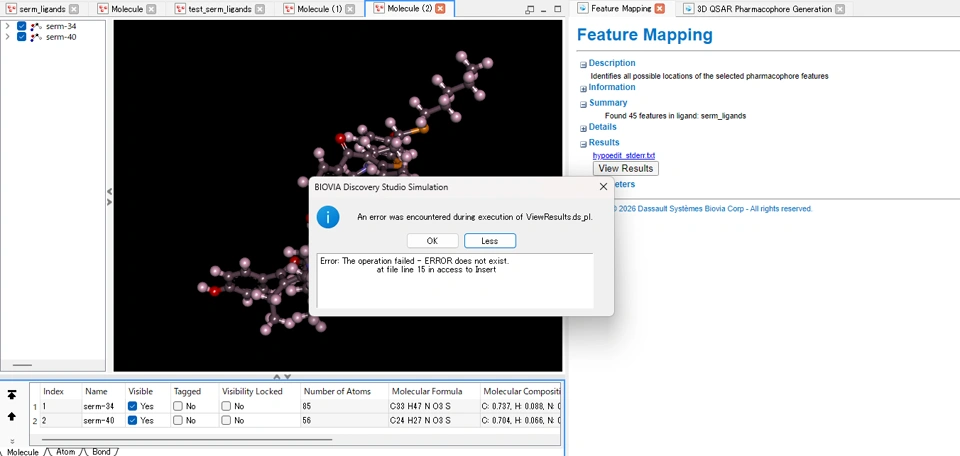Close the serm_ligands tab
This screenshot has width=960, height=456.
pos(73,9)
